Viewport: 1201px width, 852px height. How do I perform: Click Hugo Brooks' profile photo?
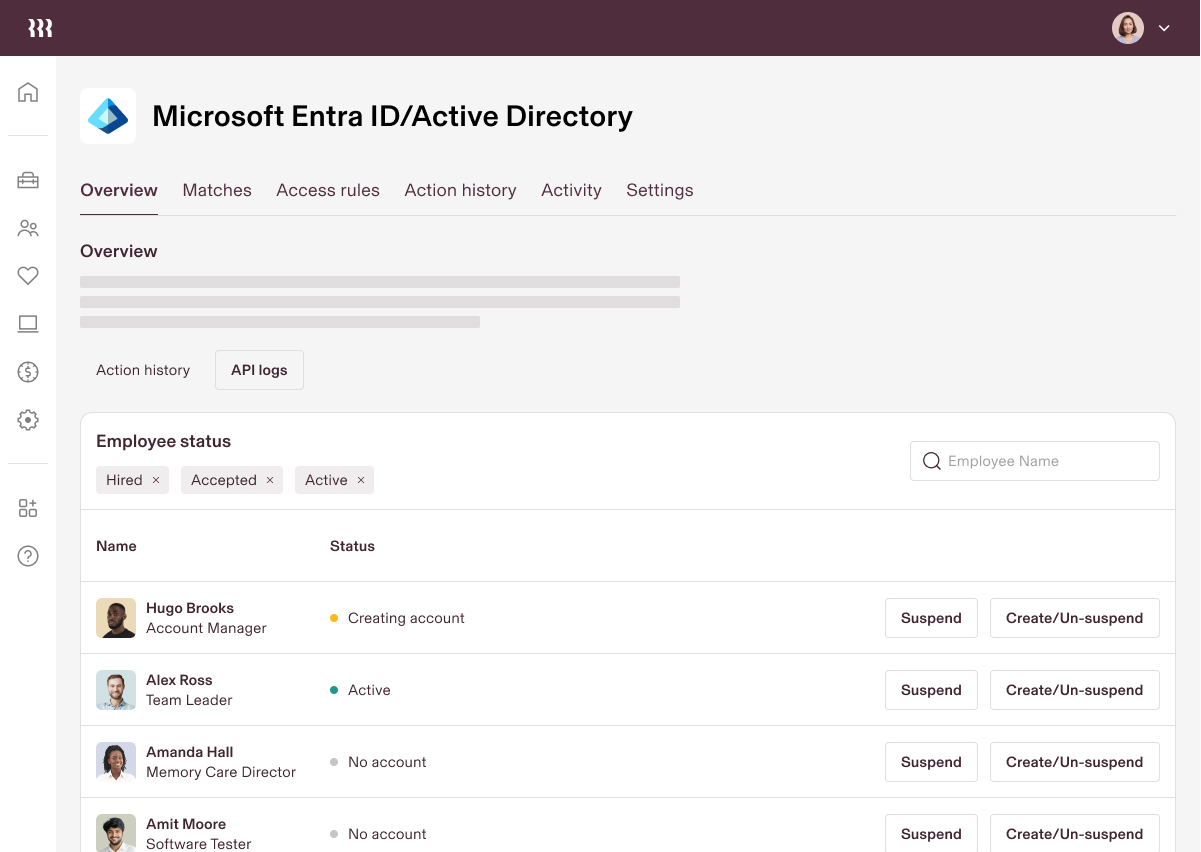click(x=116, y=618)
